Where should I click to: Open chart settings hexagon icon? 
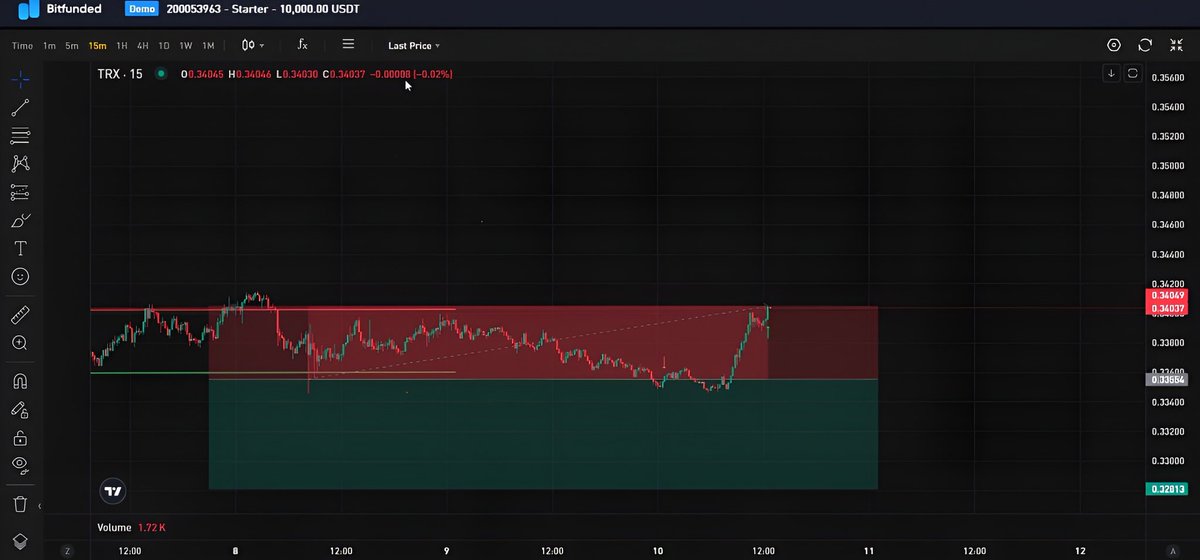point(1114,45)
